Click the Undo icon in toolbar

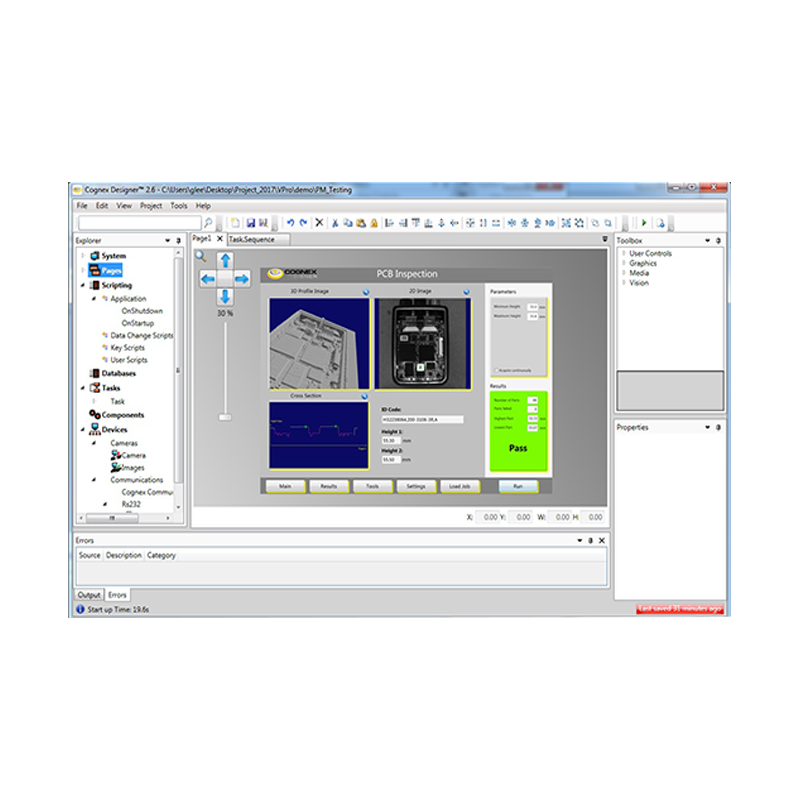(290, 223)
